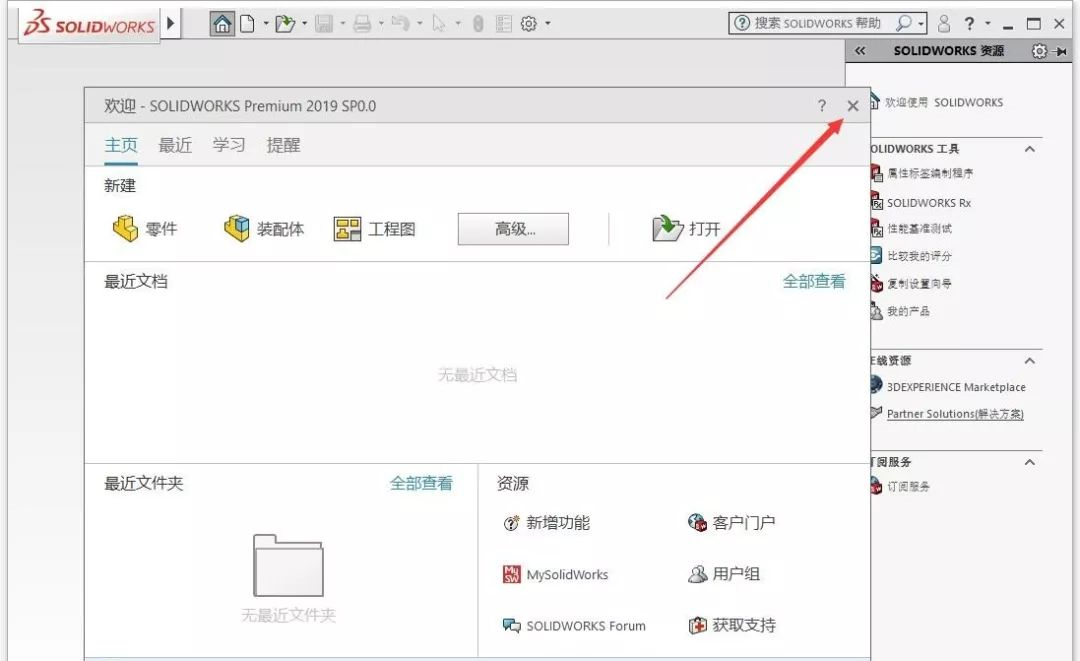Click the user login icon in title bar
Screen dimensions: 1080x661
[x=944, y=23]
